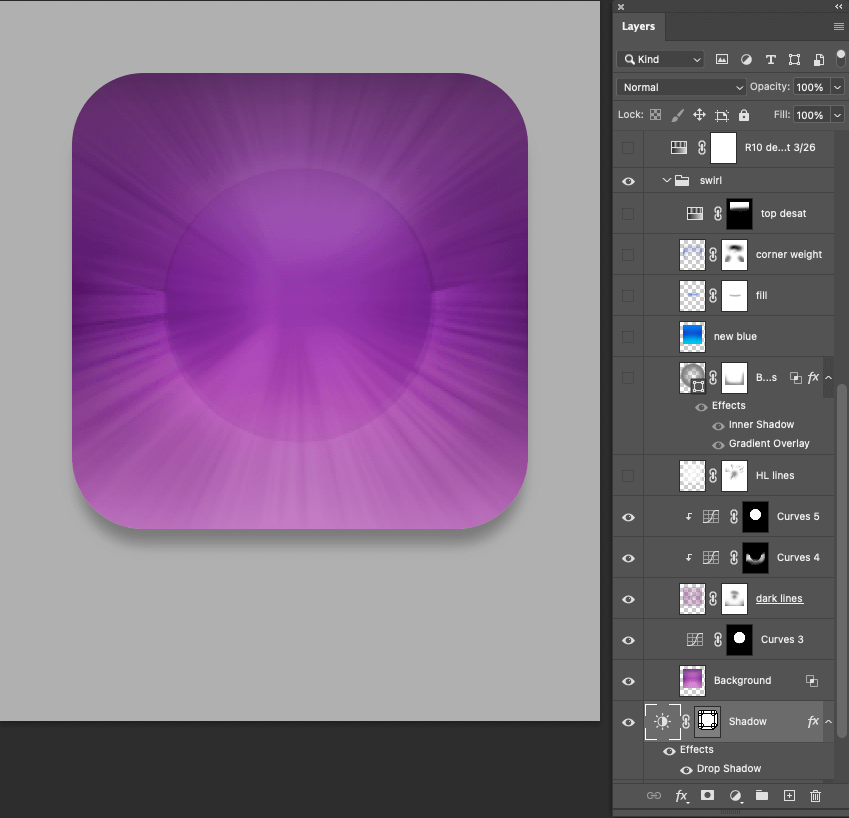Hide the Background layer

pyautogui.click(x=628, y=681)
